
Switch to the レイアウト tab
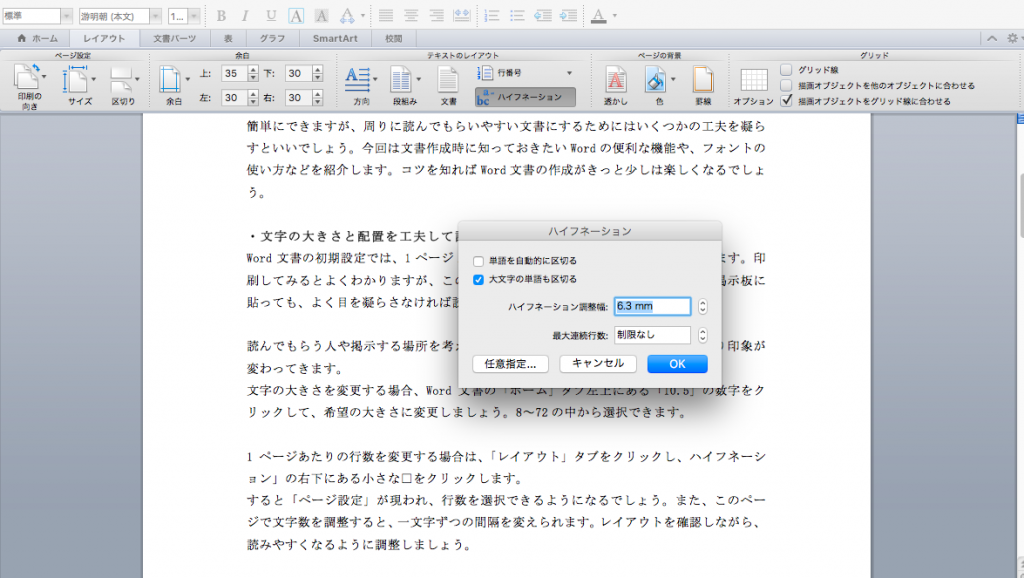coord(104,39)
